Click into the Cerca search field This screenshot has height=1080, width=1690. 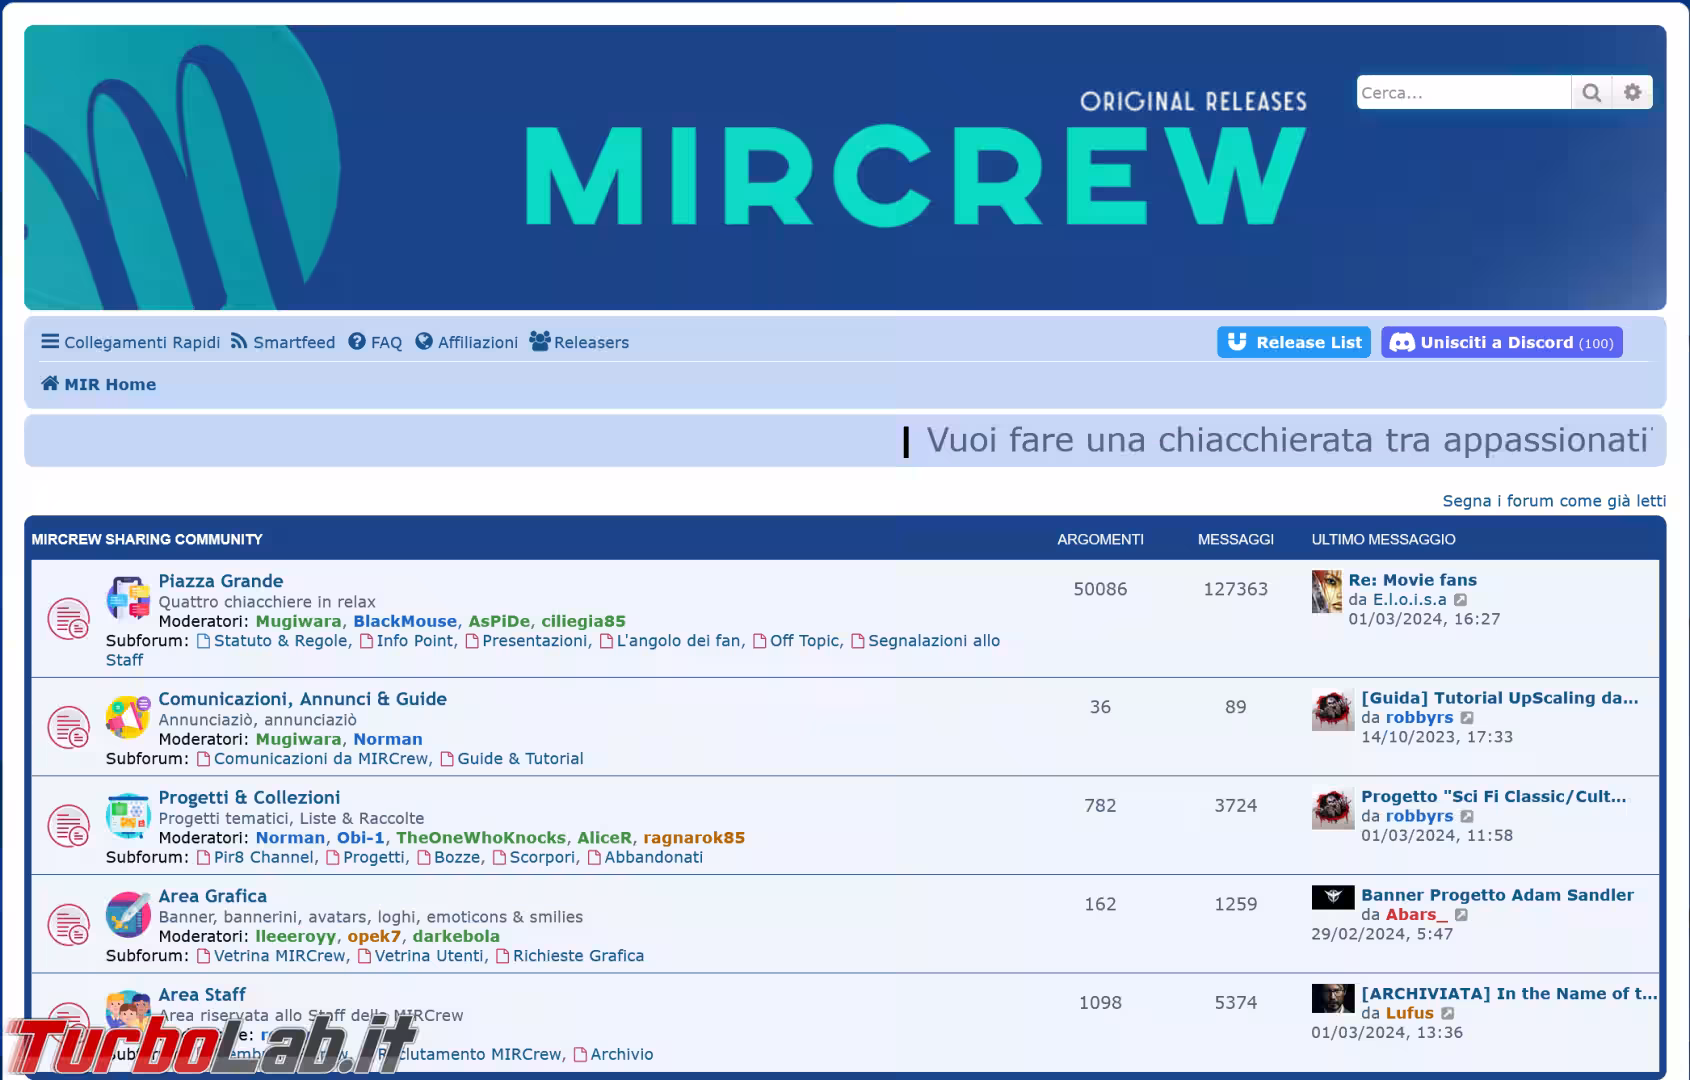(1464, 93)
